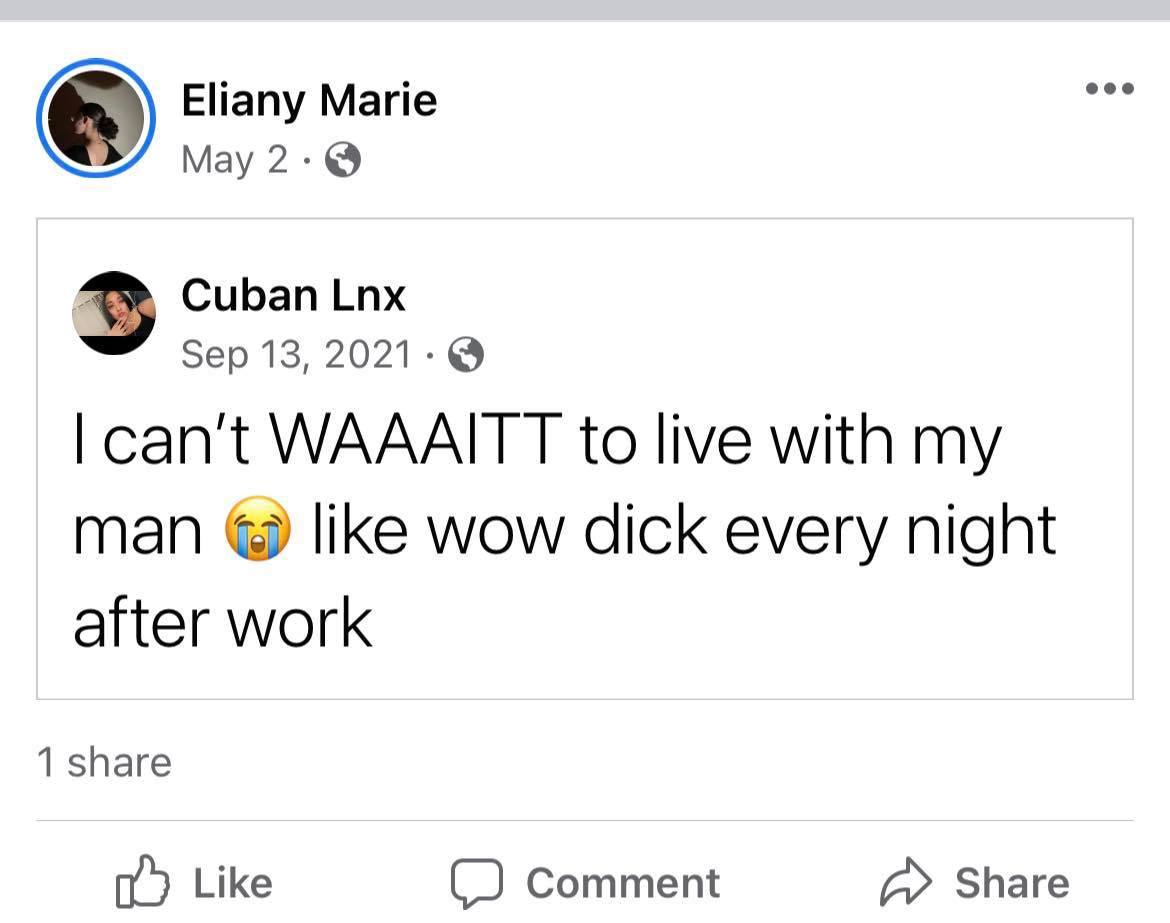Click the globe icon beside May 2
The image size is (1170, 923).
pyautogui.click(x=343, y=160)
